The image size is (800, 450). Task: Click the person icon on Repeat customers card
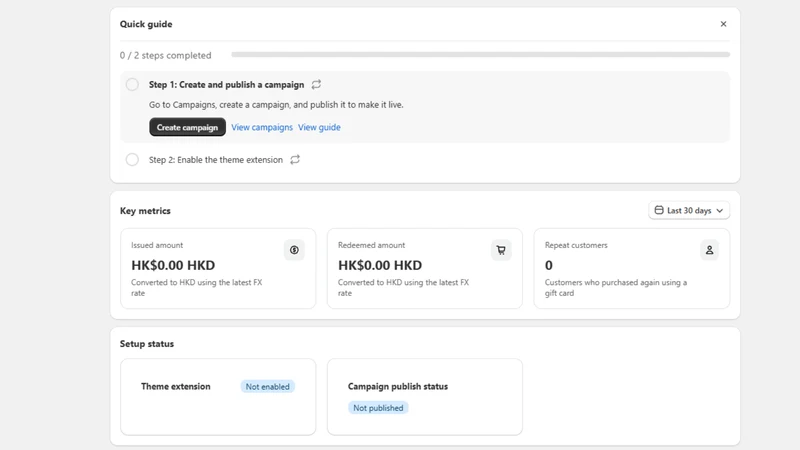[x=709, y=250]
